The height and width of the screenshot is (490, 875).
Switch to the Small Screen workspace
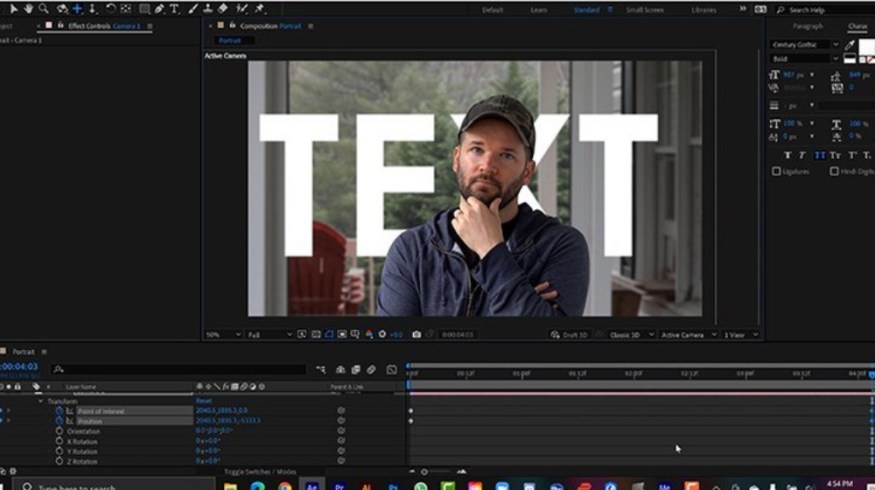pyautogui.click(x=644, y=10)
